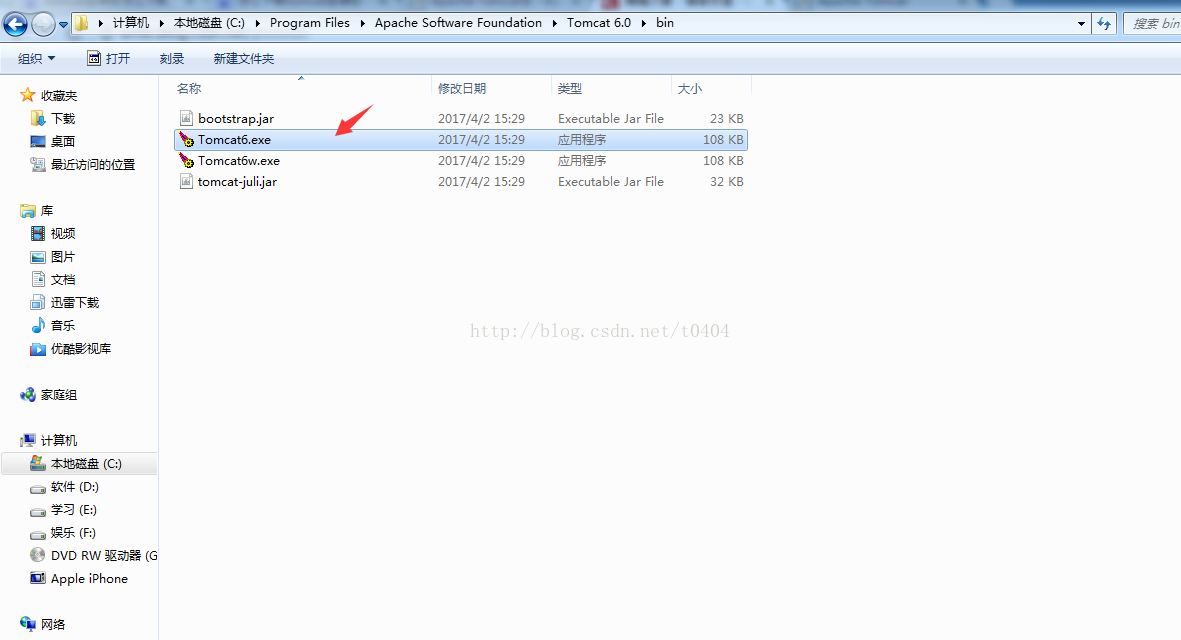Click 新建文件夹 in the toolbar
The height and width of the screenshot is (640, 1181).
tap(243, 59)
